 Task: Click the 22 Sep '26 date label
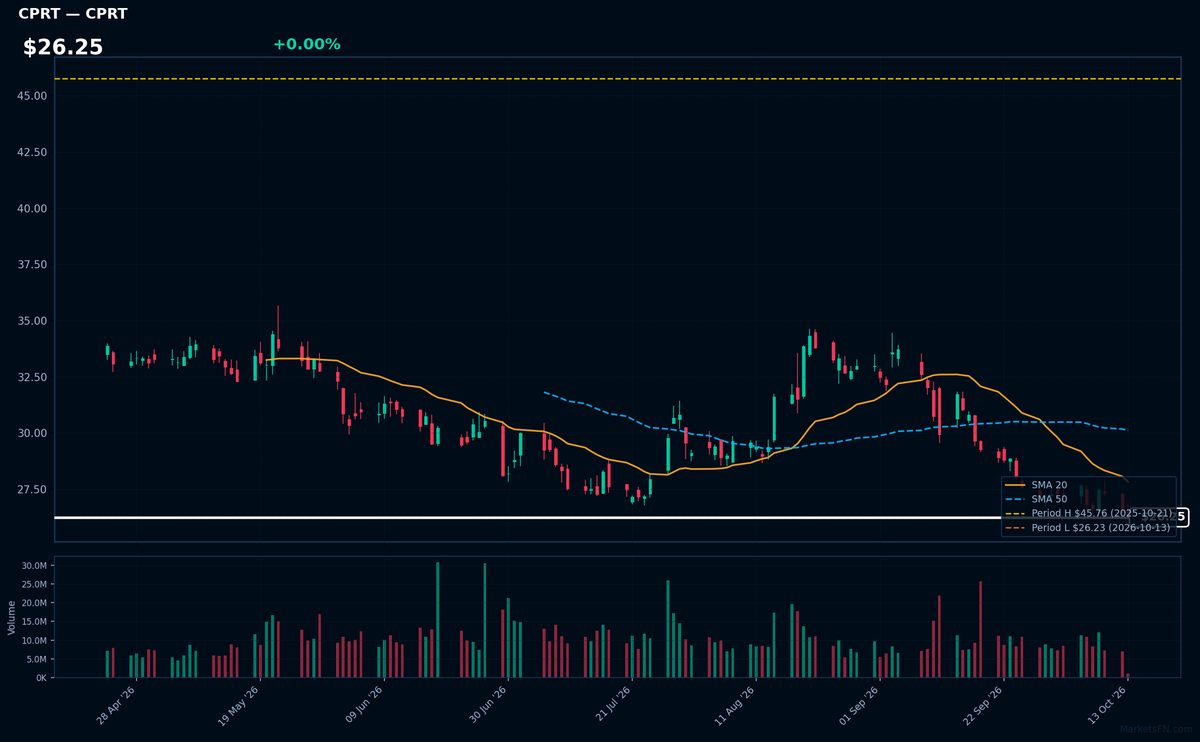point(984,707)
